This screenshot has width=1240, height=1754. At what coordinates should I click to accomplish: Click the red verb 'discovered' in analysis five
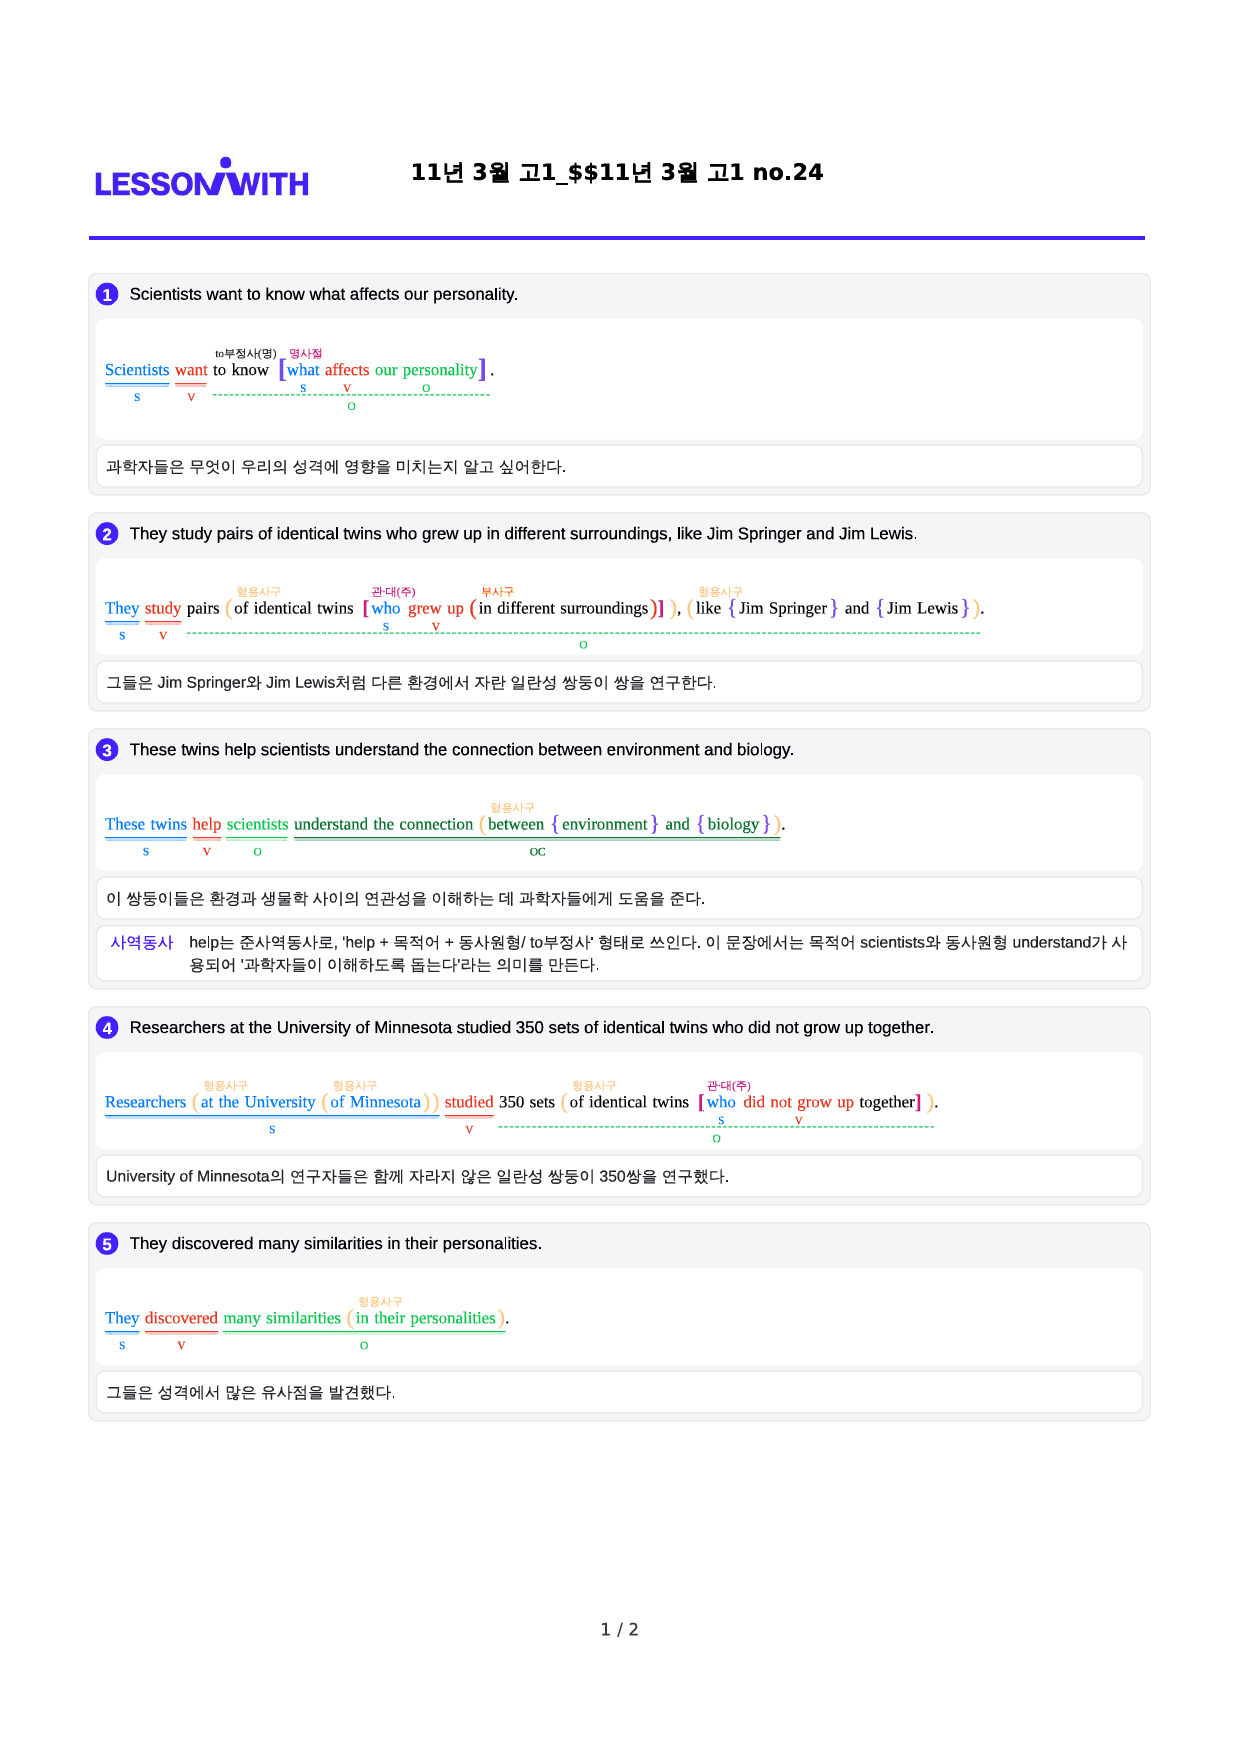pyautogui.click(x=181, y=1318)
